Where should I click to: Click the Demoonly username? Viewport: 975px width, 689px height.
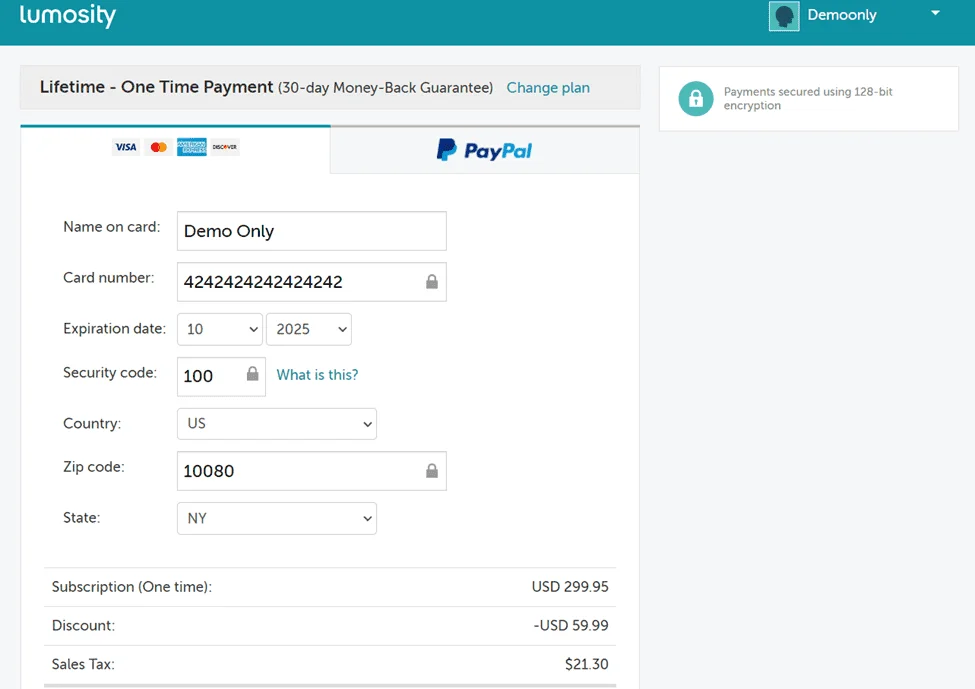click(x=841, y=15)
